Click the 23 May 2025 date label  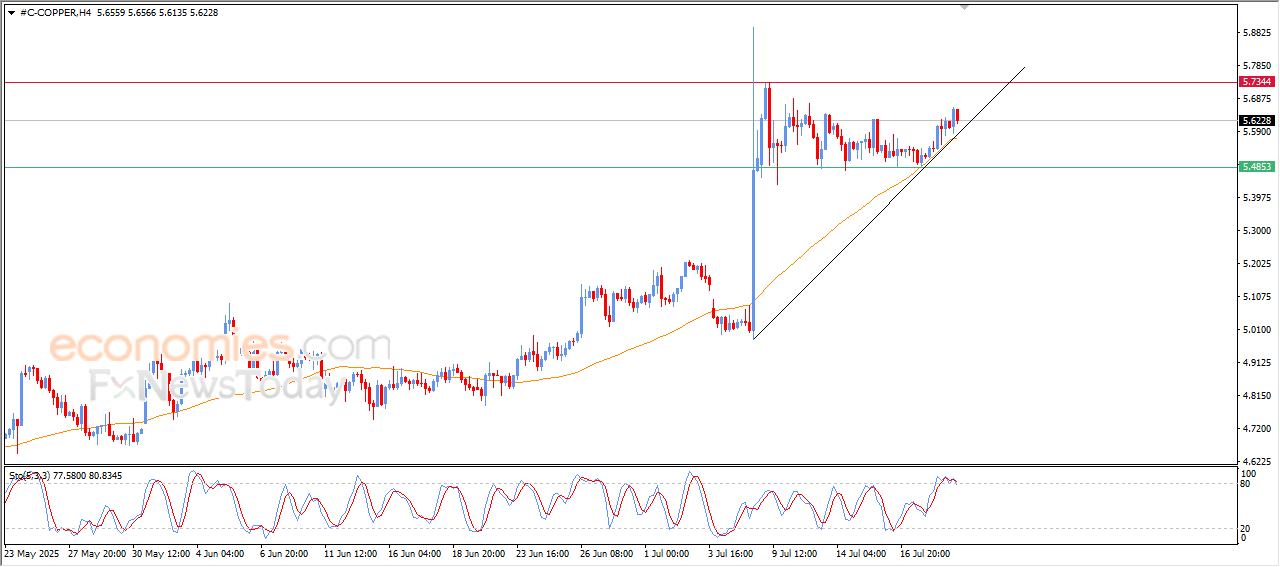click(32, 553)
